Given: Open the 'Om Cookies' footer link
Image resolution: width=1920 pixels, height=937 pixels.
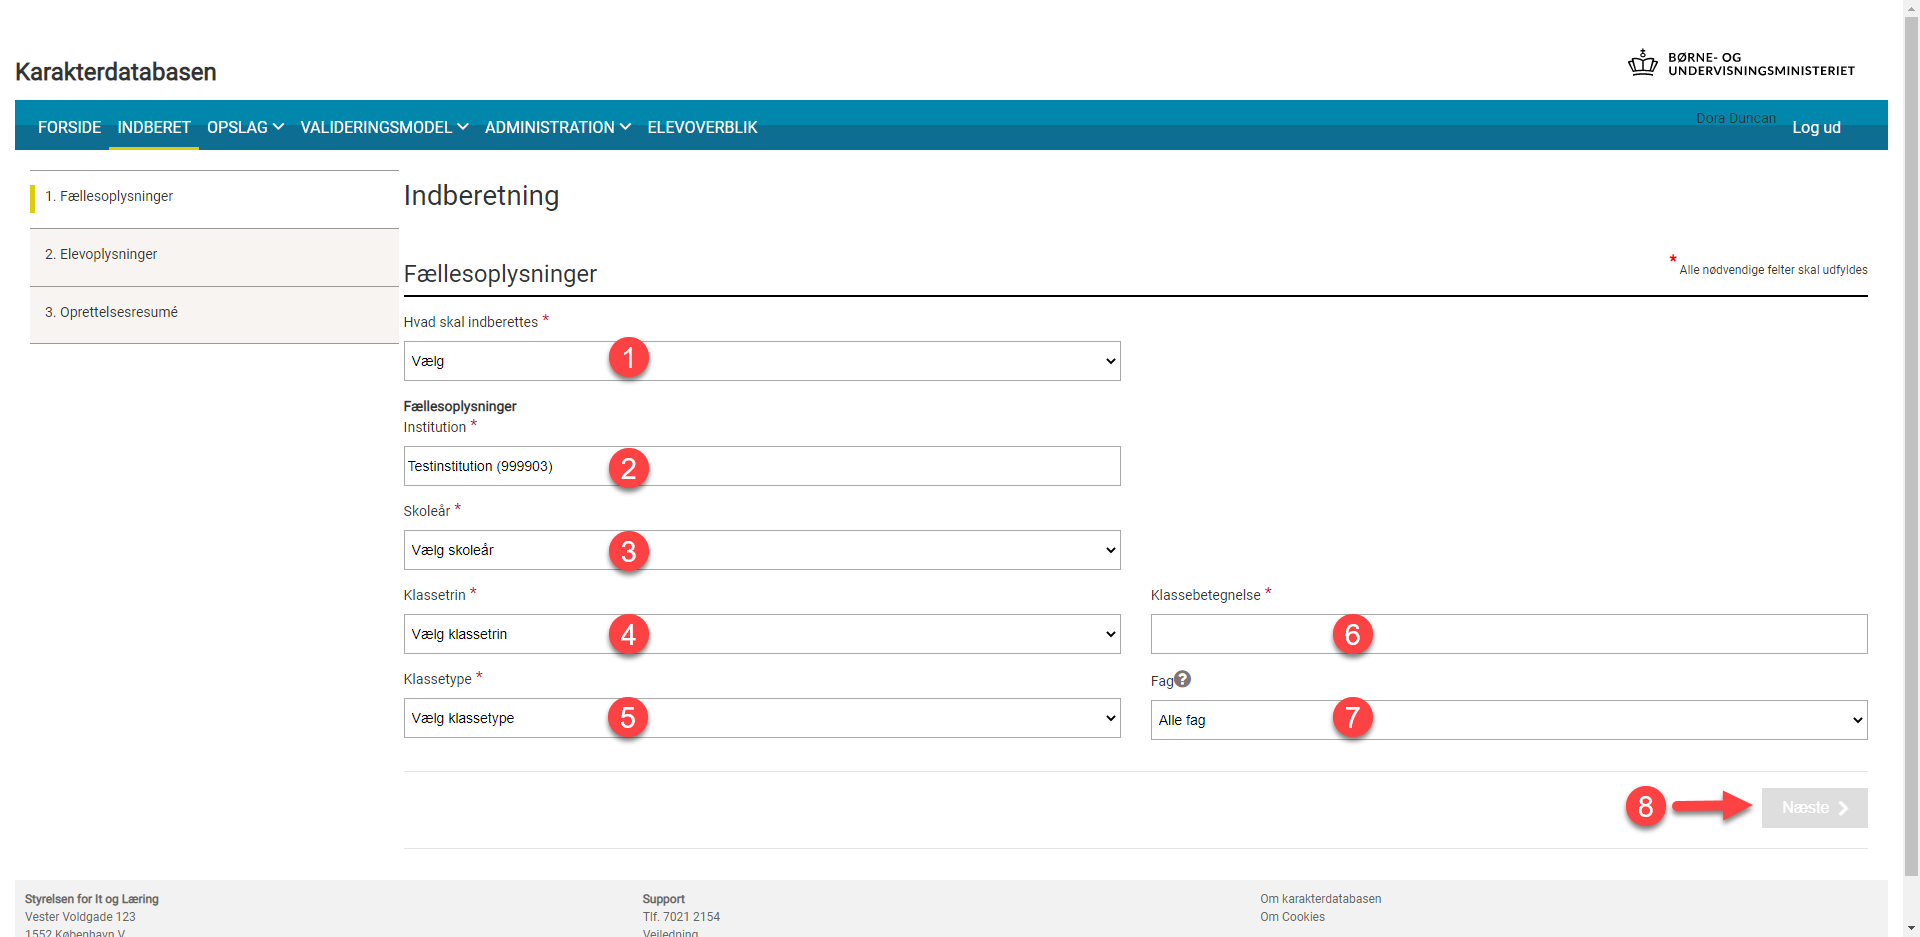Looking at the screenshot, I should point(1292,917).
